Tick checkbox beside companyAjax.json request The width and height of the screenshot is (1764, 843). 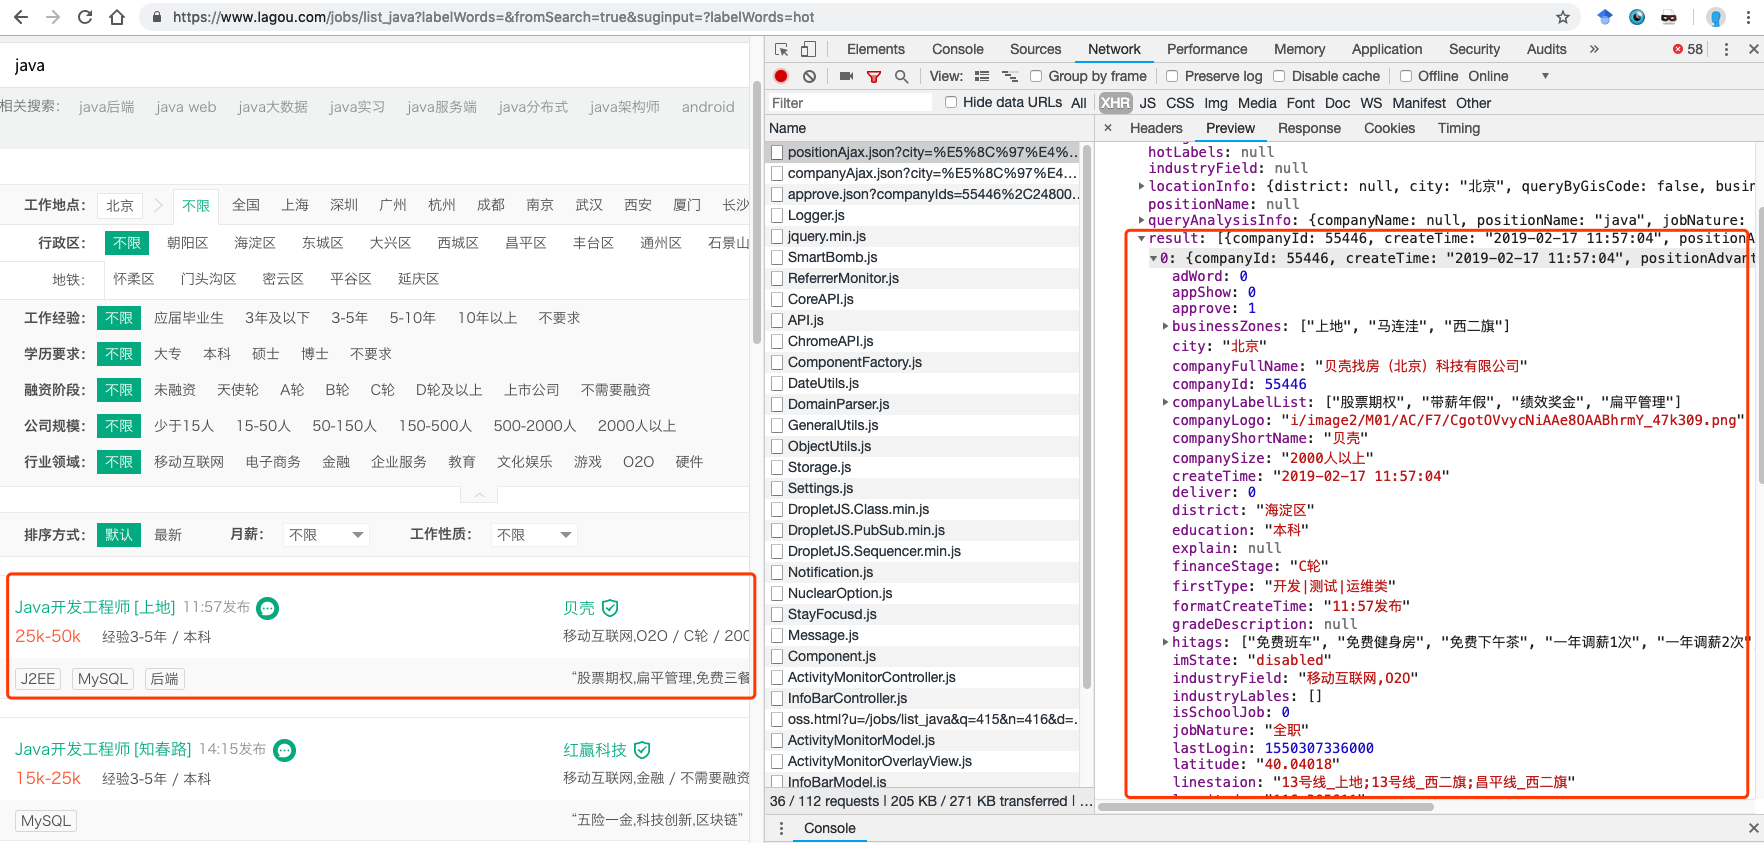point(777,174)
